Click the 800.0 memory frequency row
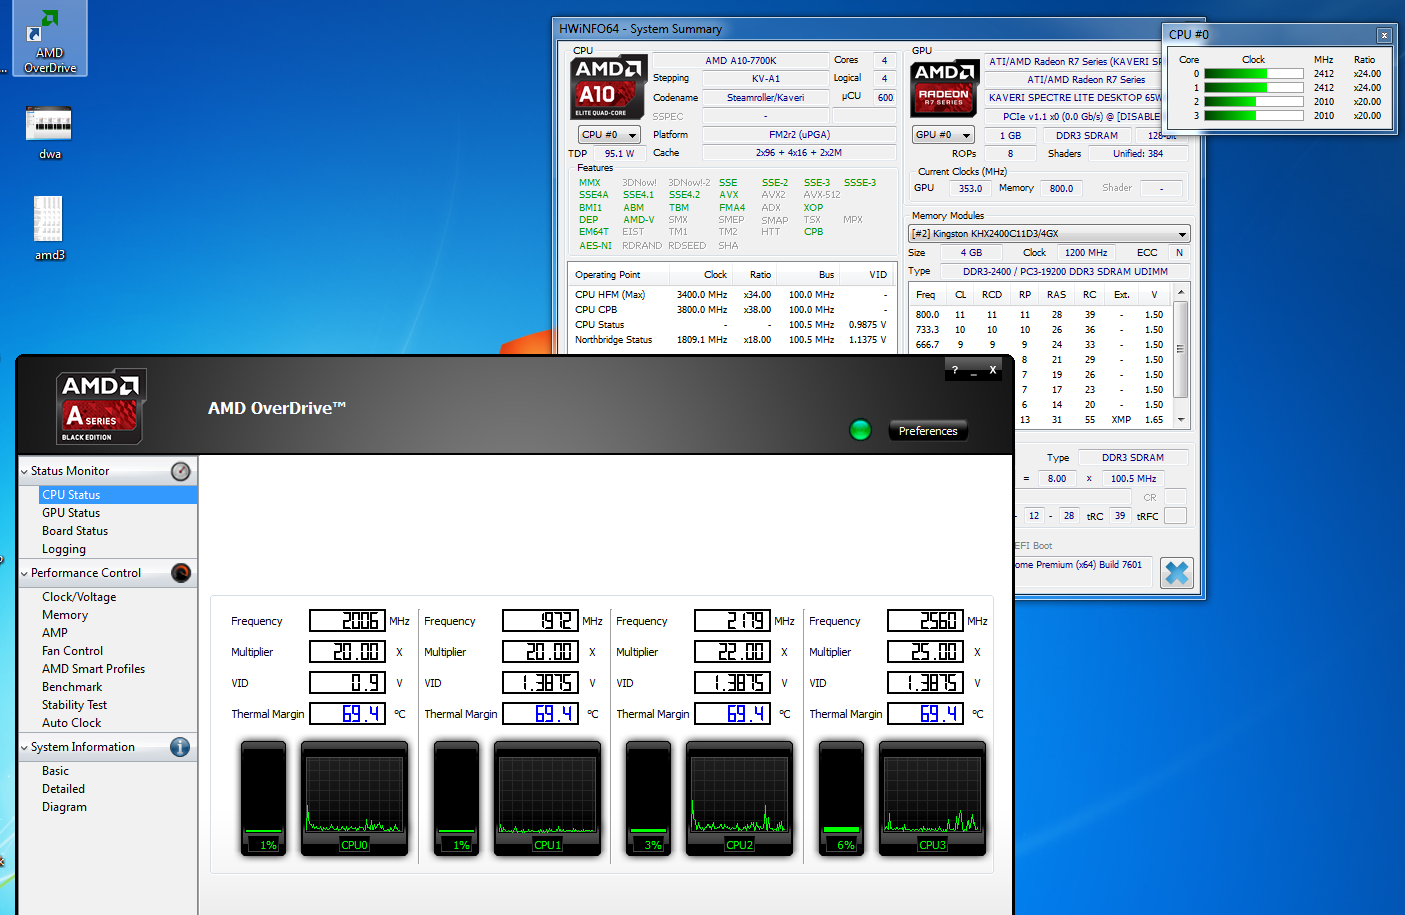1405x915 pixels. point(1040,315)
